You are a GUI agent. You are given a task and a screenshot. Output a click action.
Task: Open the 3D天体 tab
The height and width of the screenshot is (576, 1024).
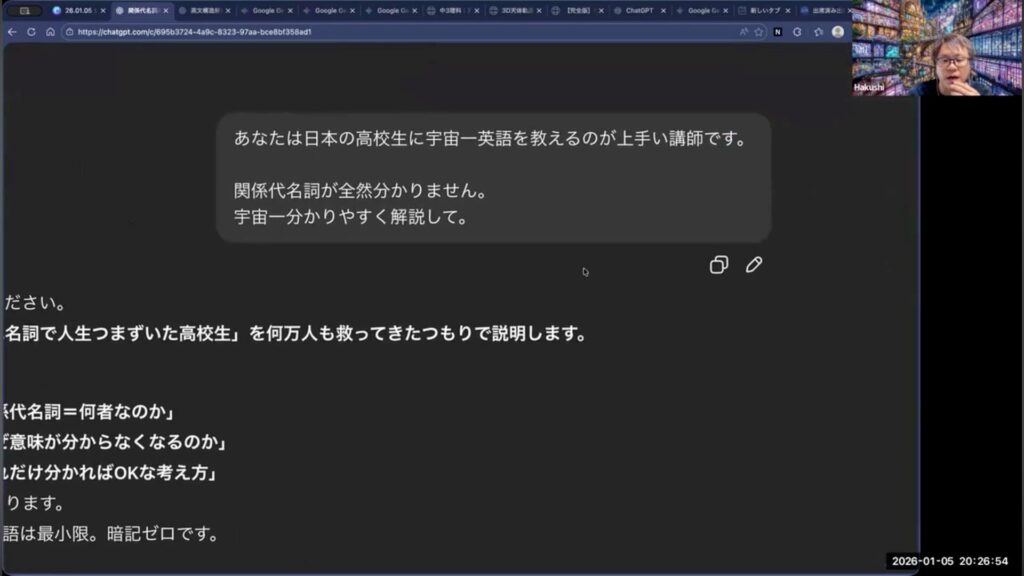(511, 10)
